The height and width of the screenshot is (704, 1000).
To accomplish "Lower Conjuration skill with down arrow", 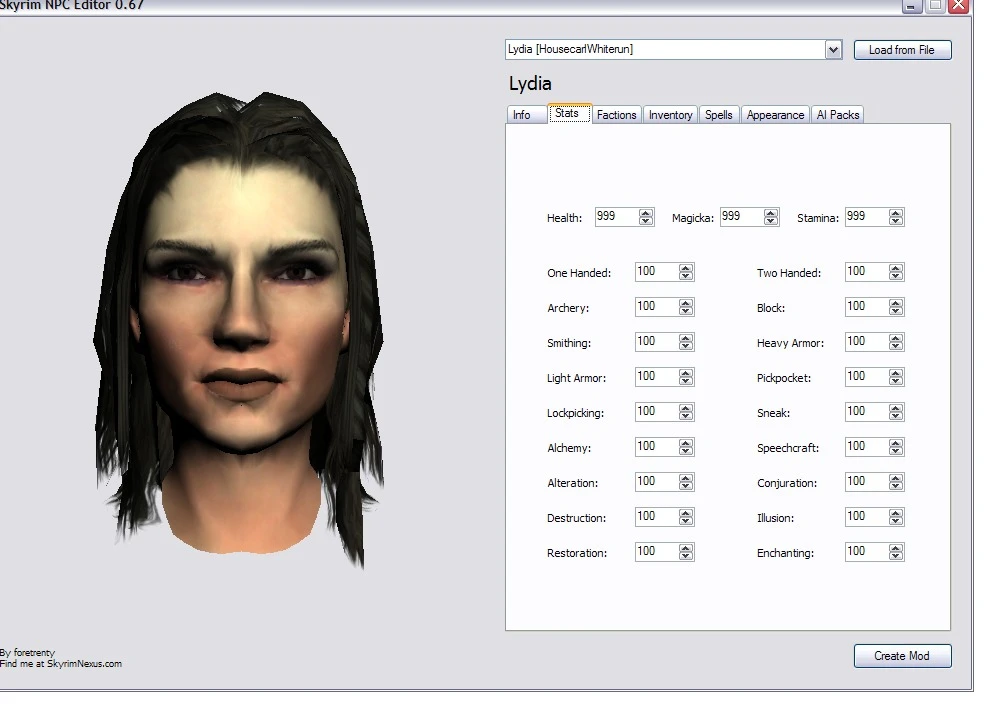I will pos(895,487).
